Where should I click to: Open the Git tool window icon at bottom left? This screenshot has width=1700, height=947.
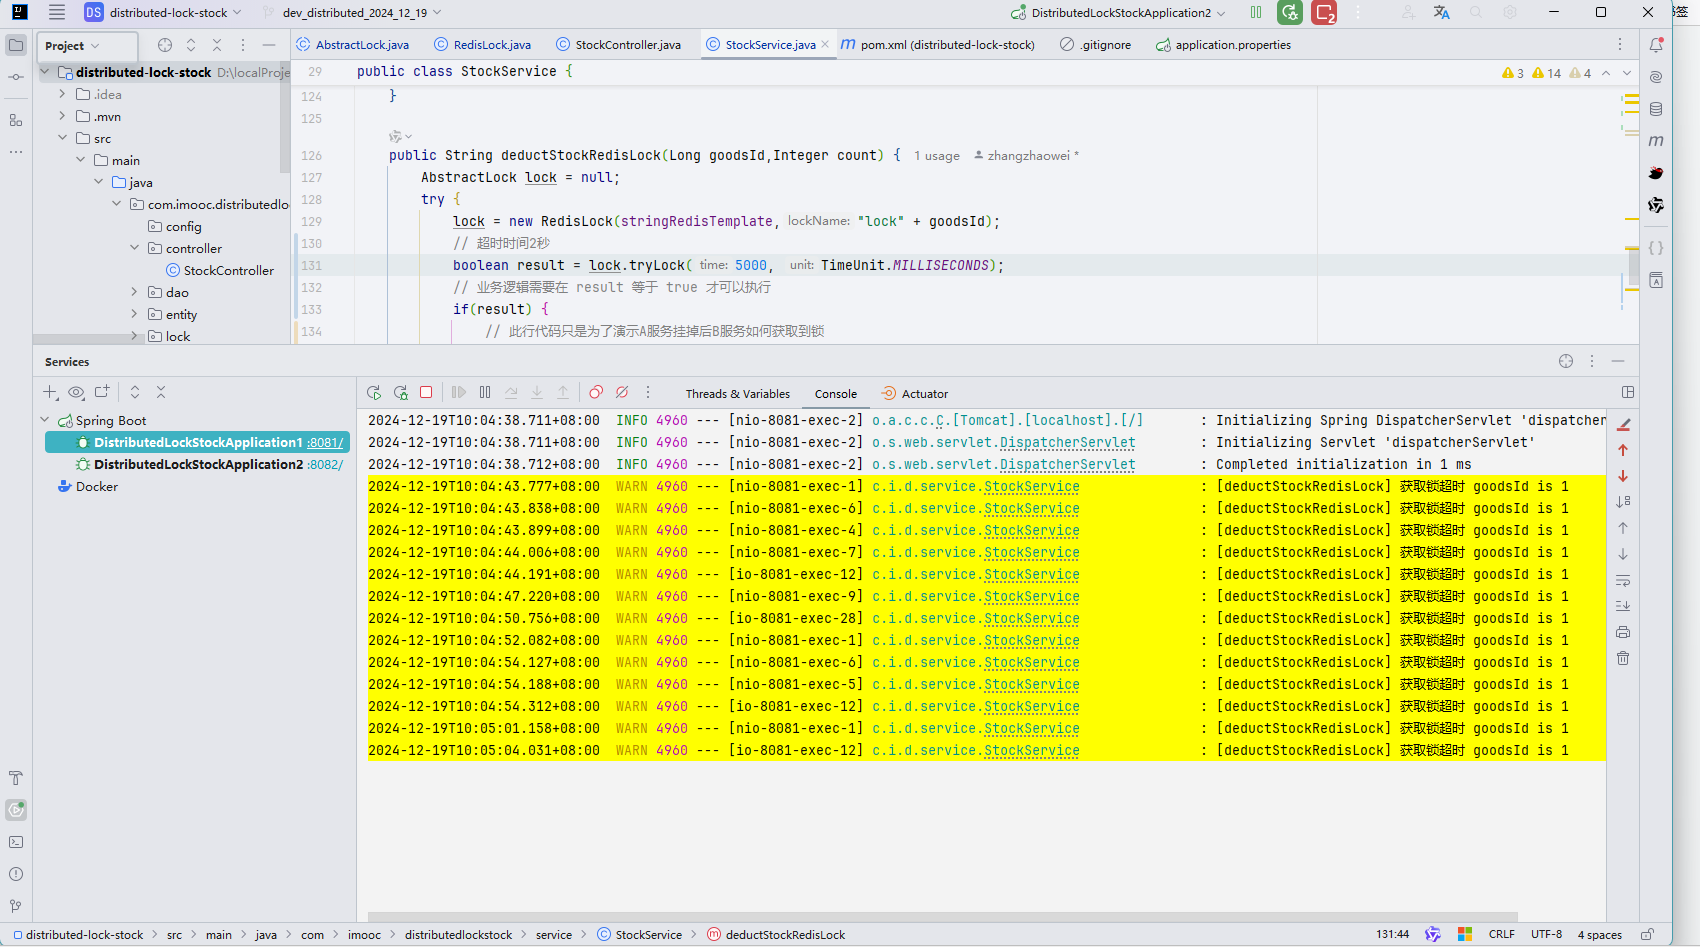pos(16,906)
